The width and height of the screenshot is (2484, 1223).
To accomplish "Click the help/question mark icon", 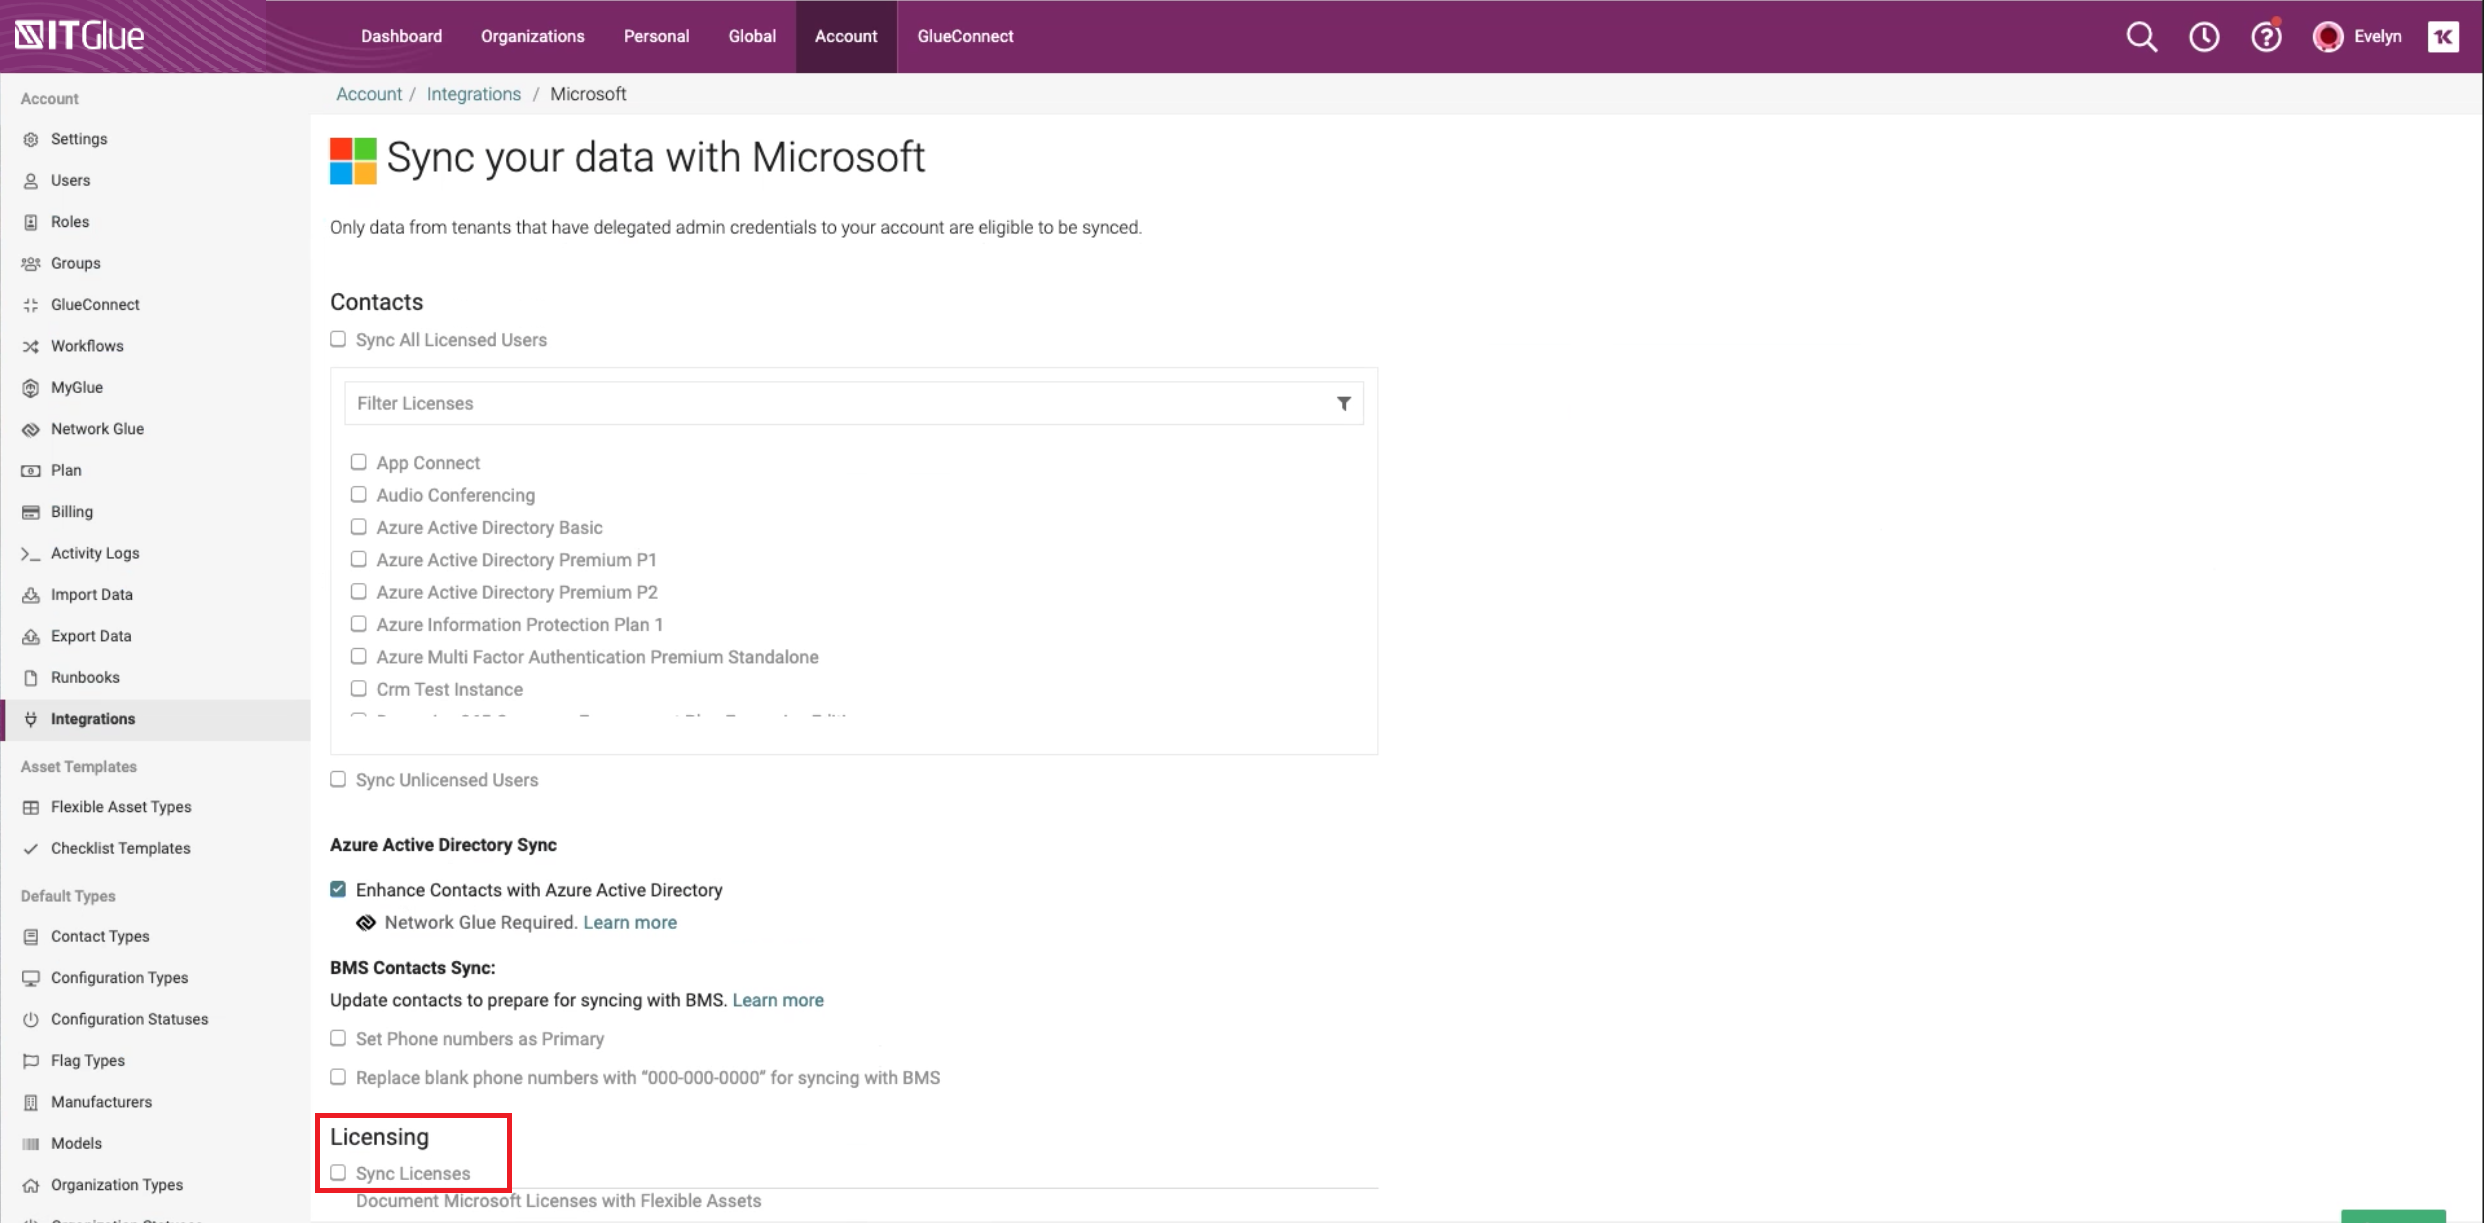I will (x=2265, y=36).
